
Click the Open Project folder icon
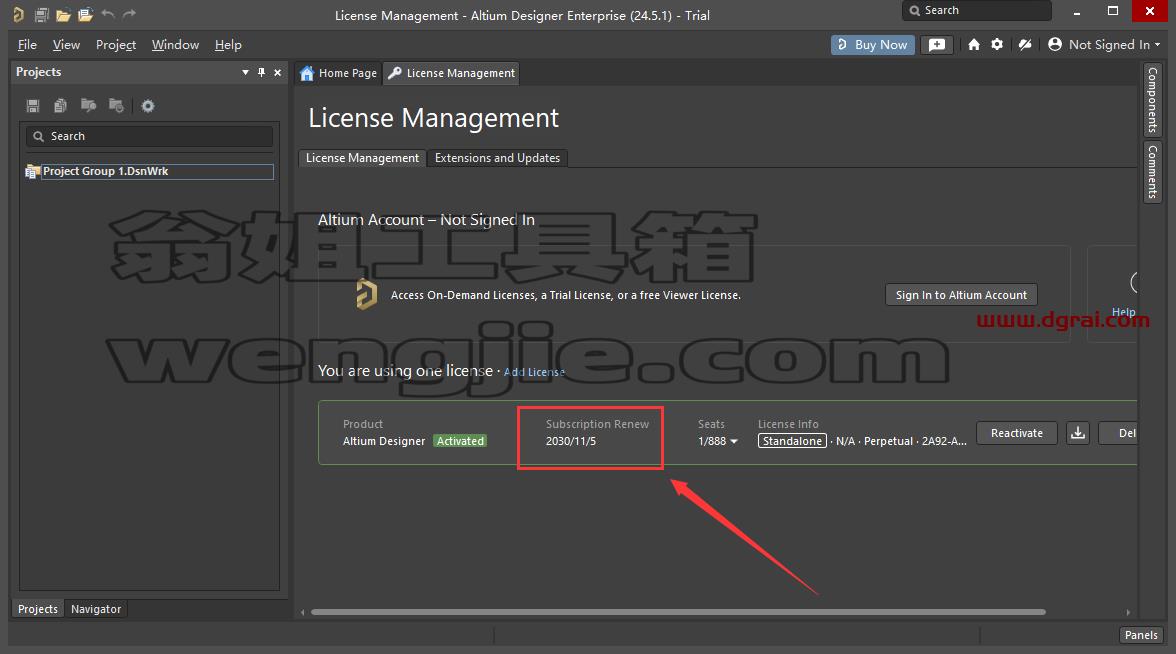click(86, 14)
